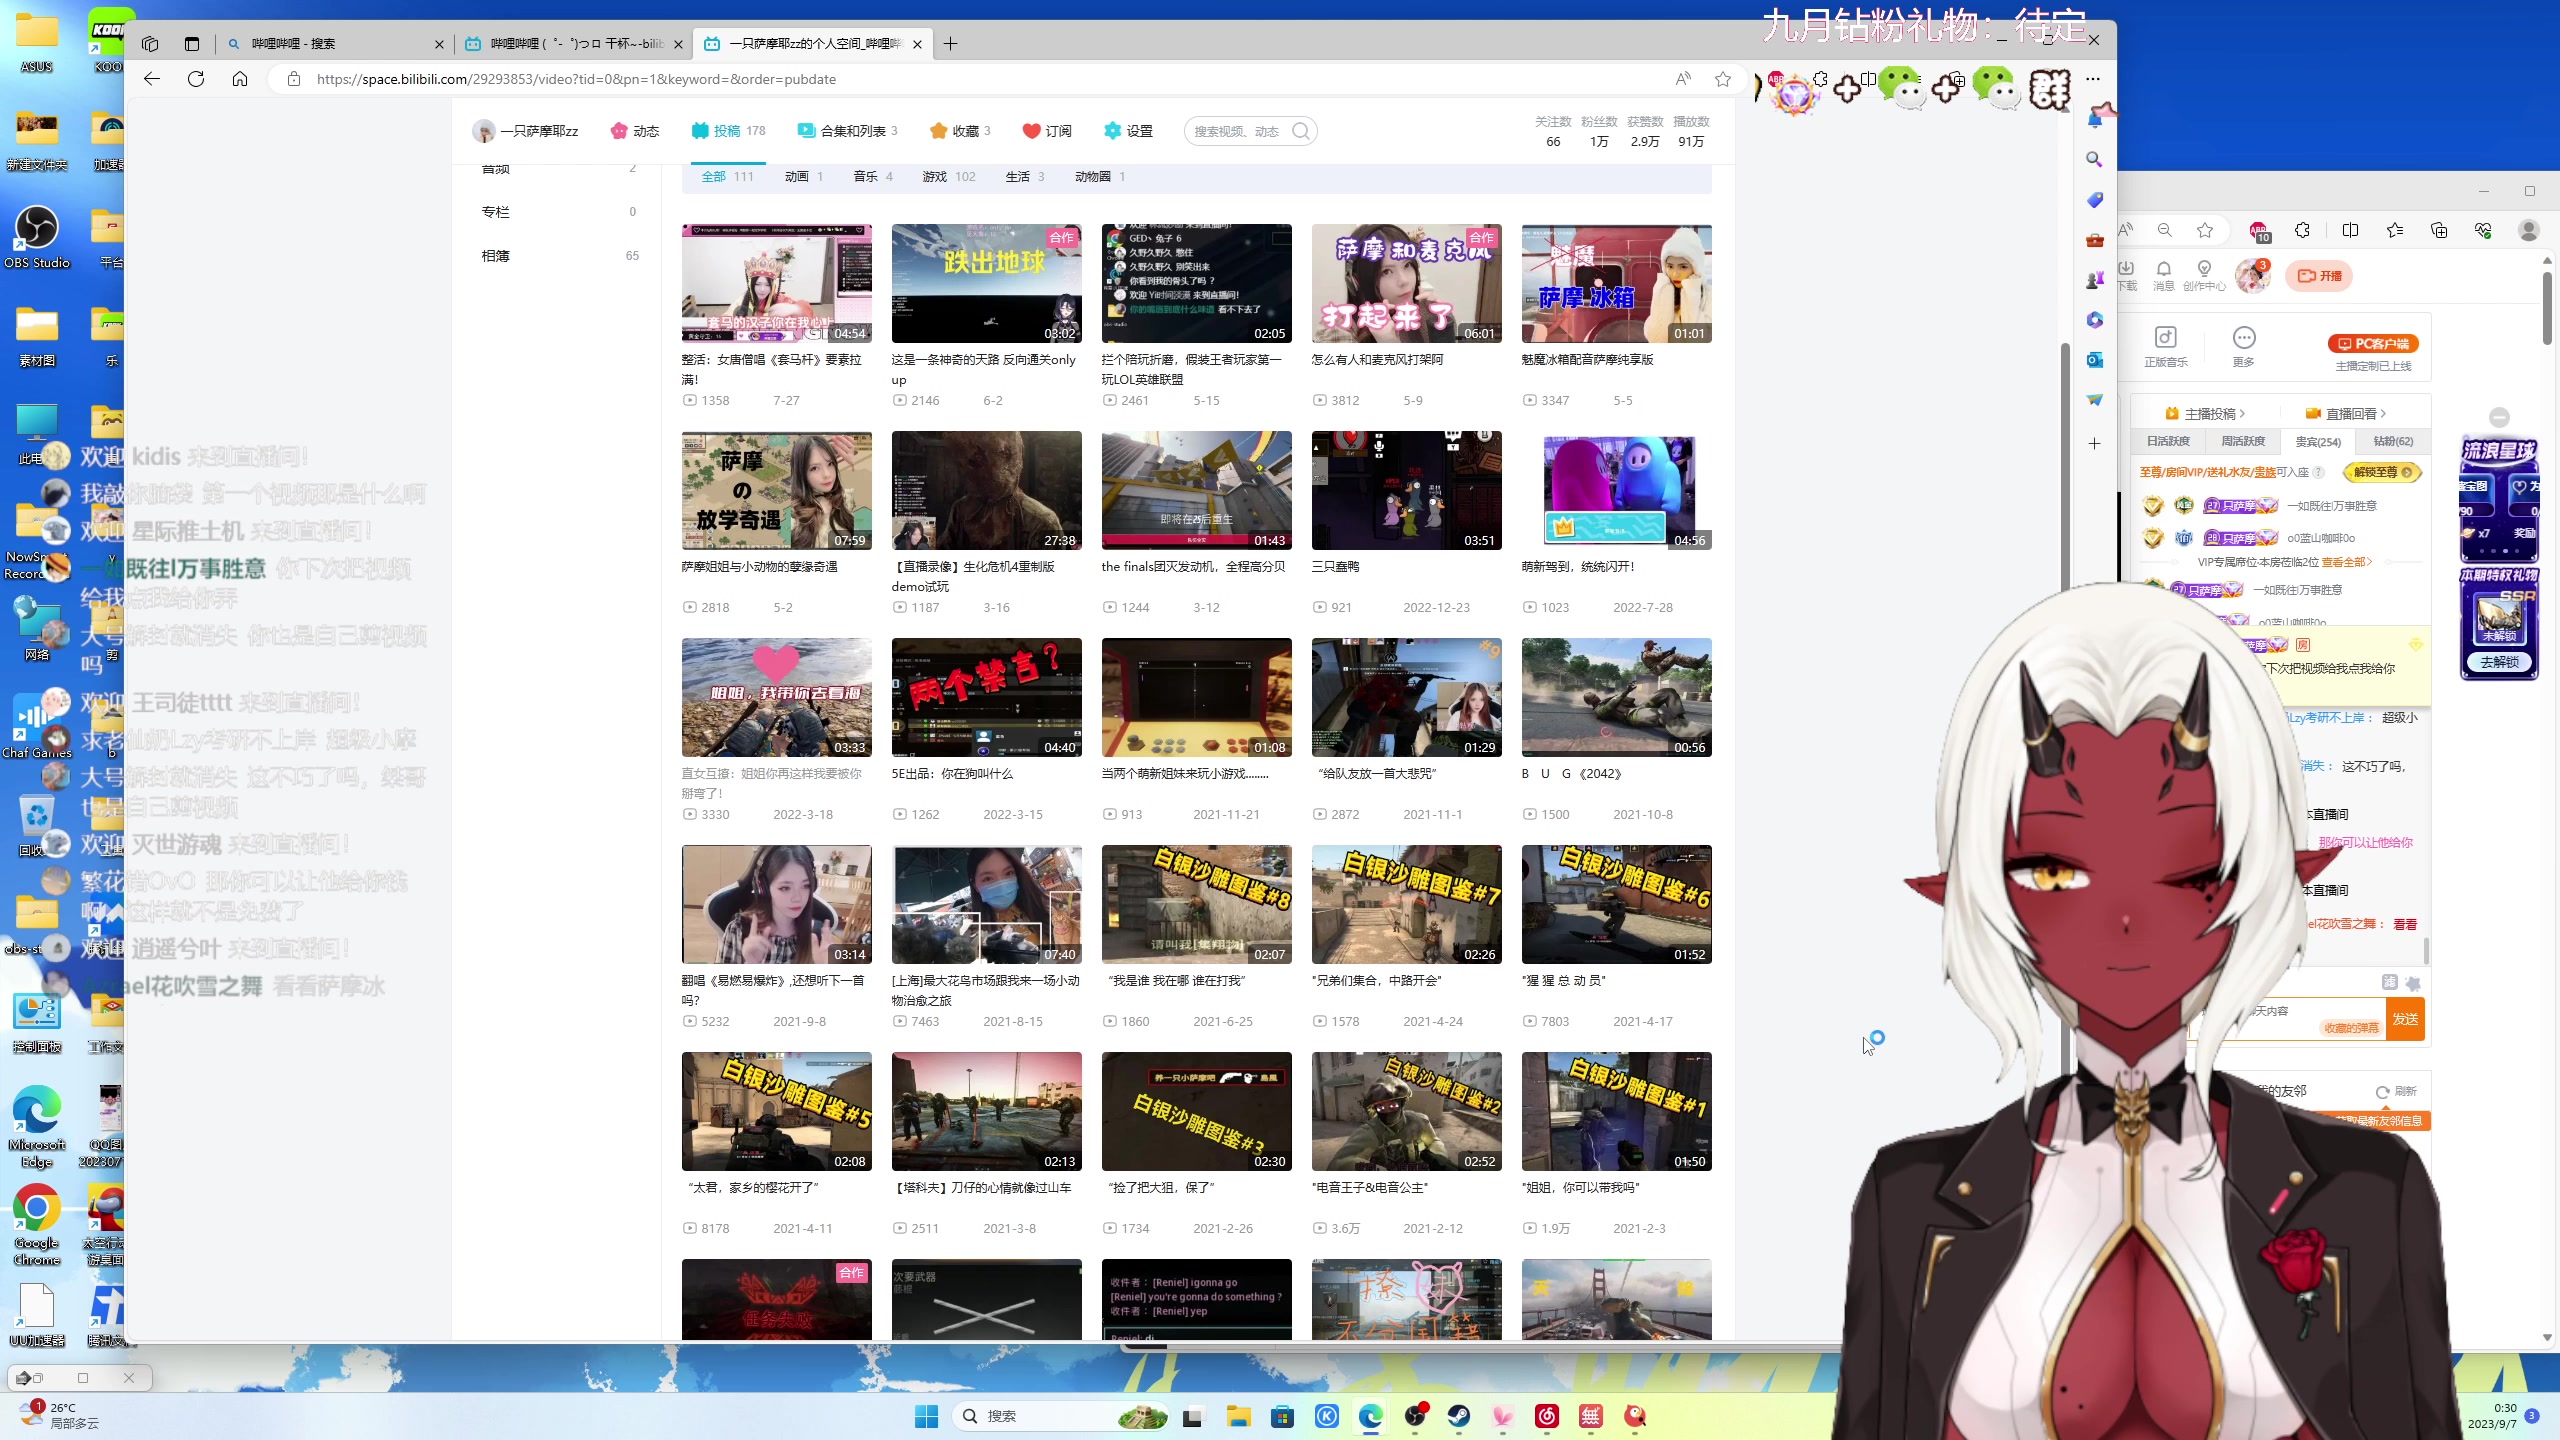Open NetEase Cloud Music in taskbar
This screenshot has width=2560, height=1440.
pos(1547,1416)
